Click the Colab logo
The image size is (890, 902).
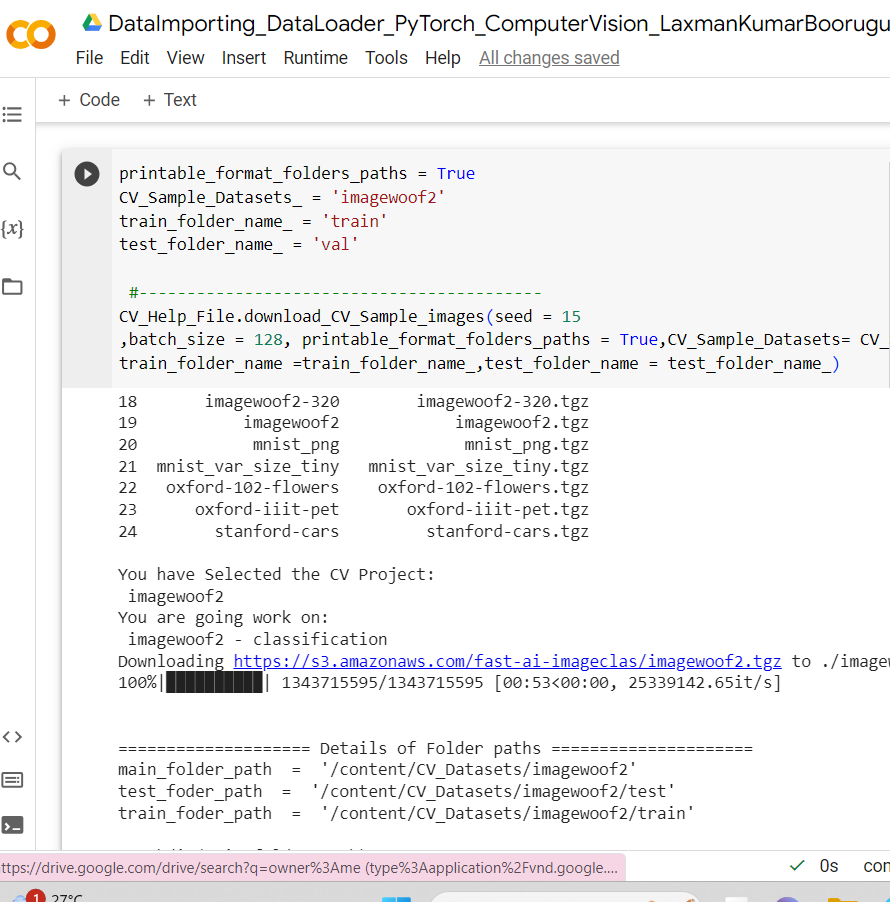(30, 35)
